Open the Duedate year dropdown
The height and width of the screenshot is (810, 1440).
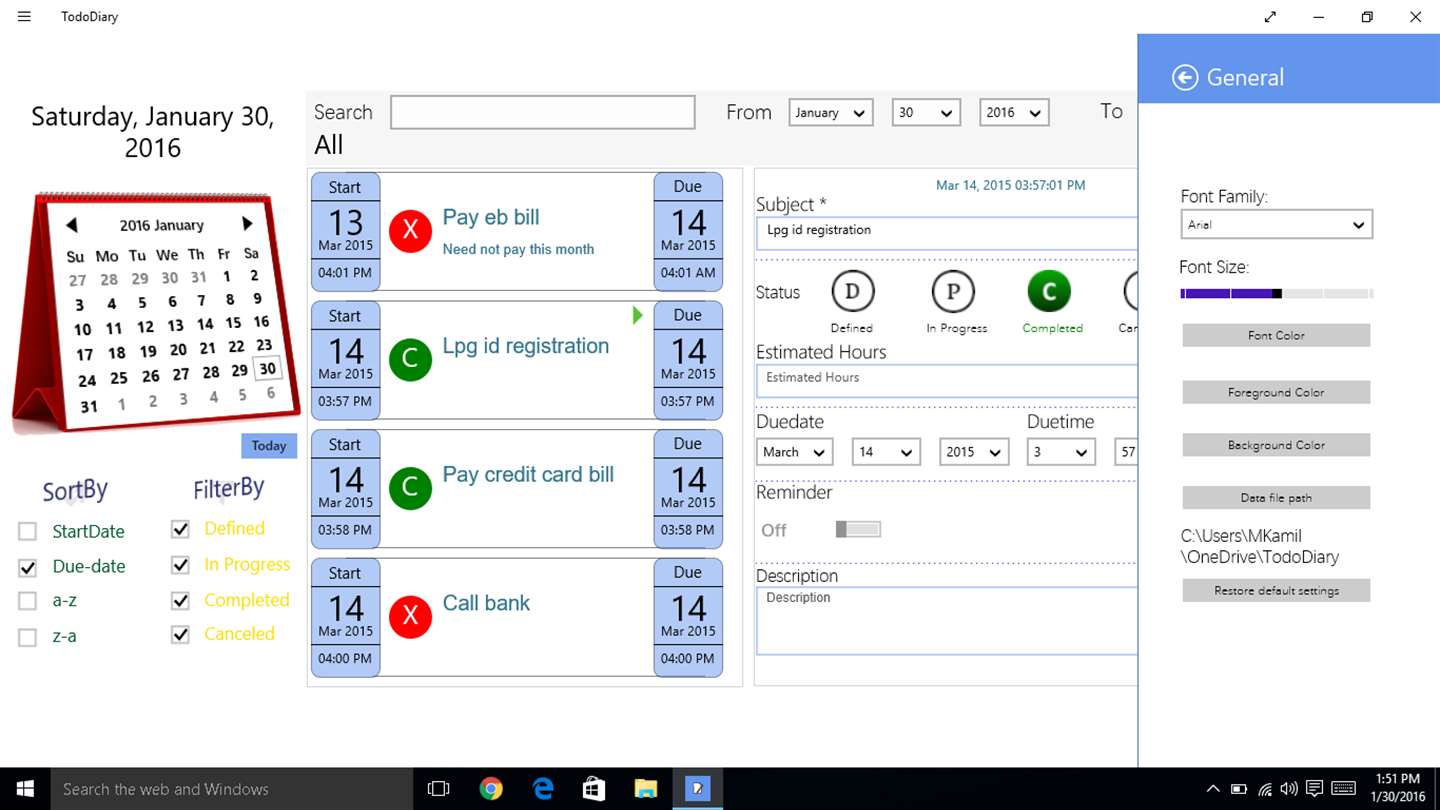(x=974, y=452)
